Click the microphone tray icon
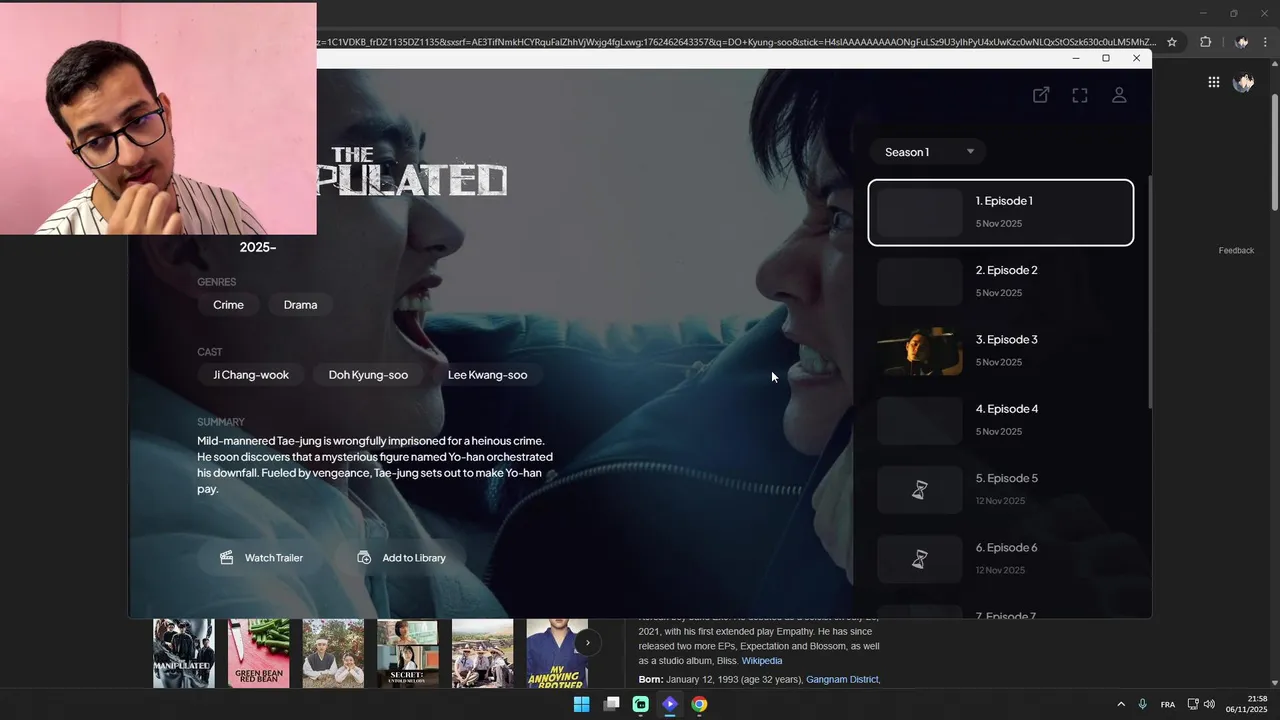 (x=1142, y=704)
